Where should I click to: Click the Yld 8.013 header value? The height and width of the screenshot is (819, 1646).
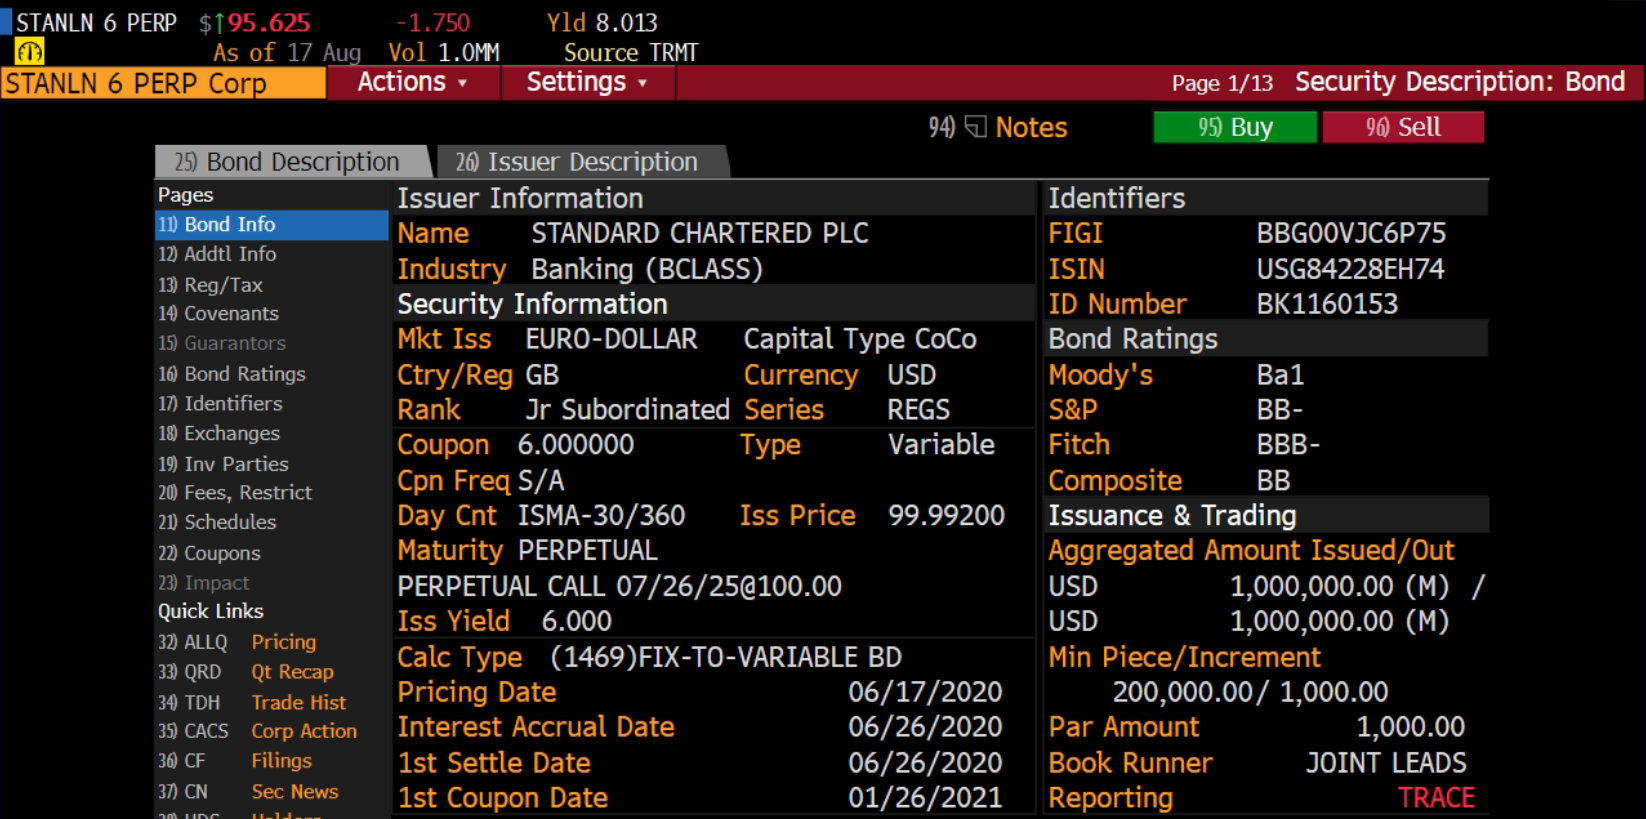click(x=602, y=23)
